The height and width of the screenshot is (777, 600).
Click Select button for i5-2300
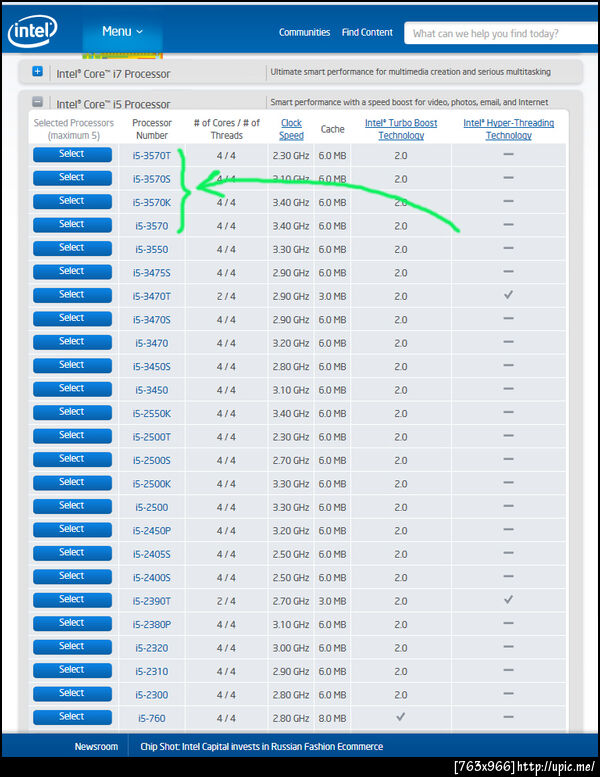(72, 694)
